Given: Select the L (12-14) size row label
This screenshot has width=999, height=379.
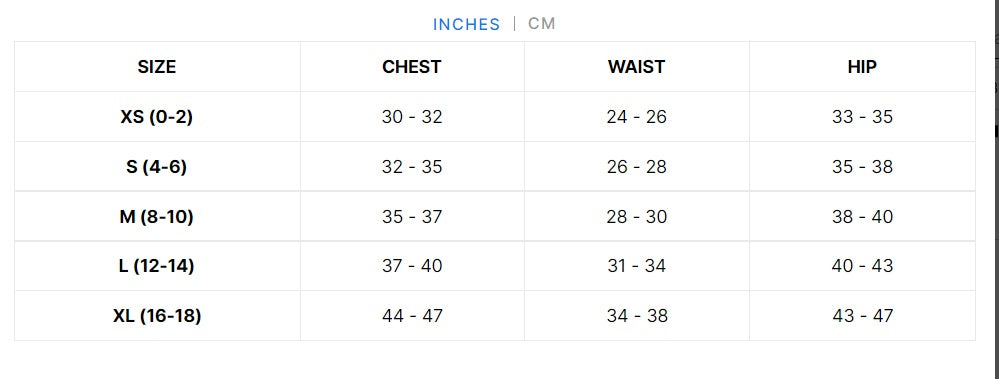Looking at the screenshot, I should pos(157,266).
